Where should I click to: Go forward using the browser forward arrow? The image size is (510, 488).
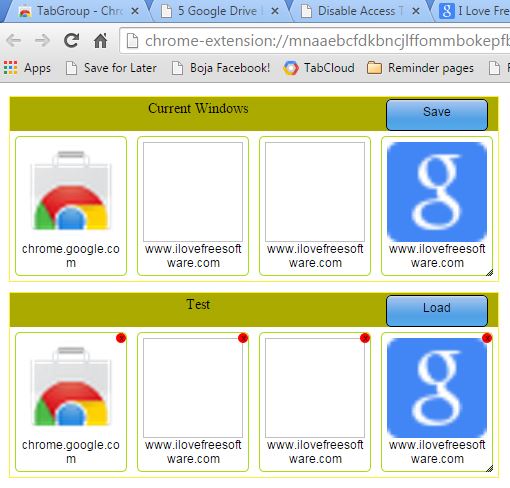click(42, 41)
